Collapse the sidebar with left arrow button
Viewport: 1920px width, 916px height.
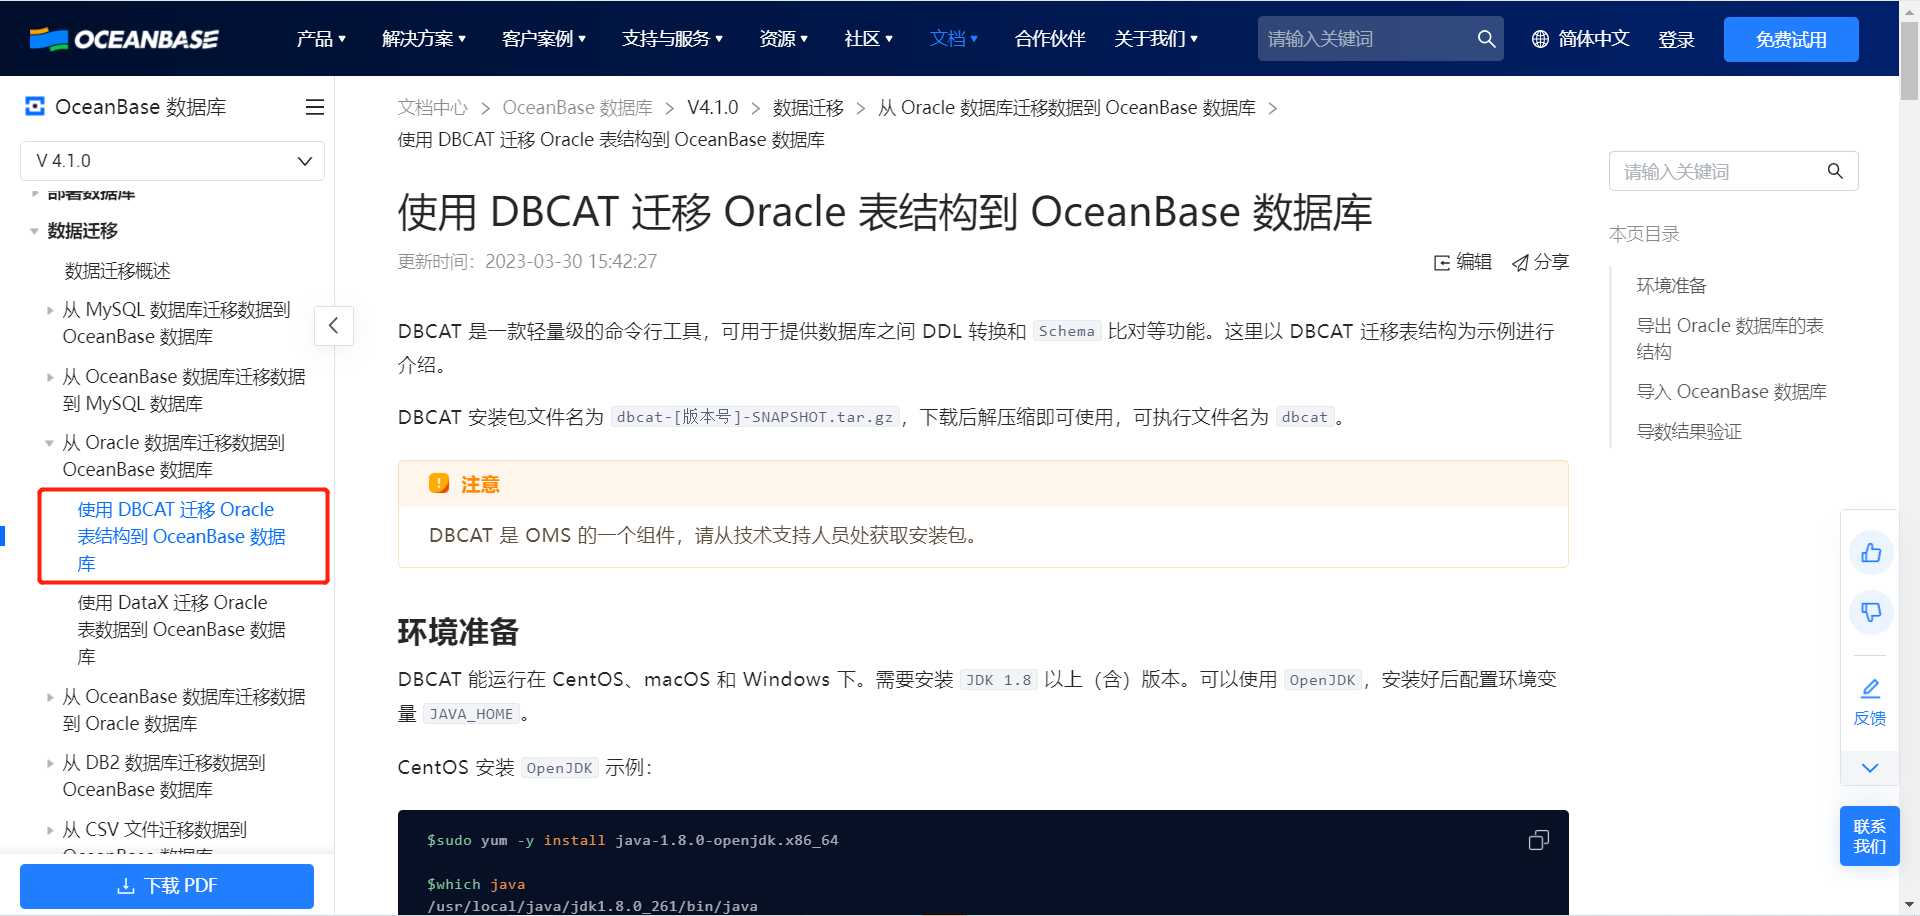(334, 325)
